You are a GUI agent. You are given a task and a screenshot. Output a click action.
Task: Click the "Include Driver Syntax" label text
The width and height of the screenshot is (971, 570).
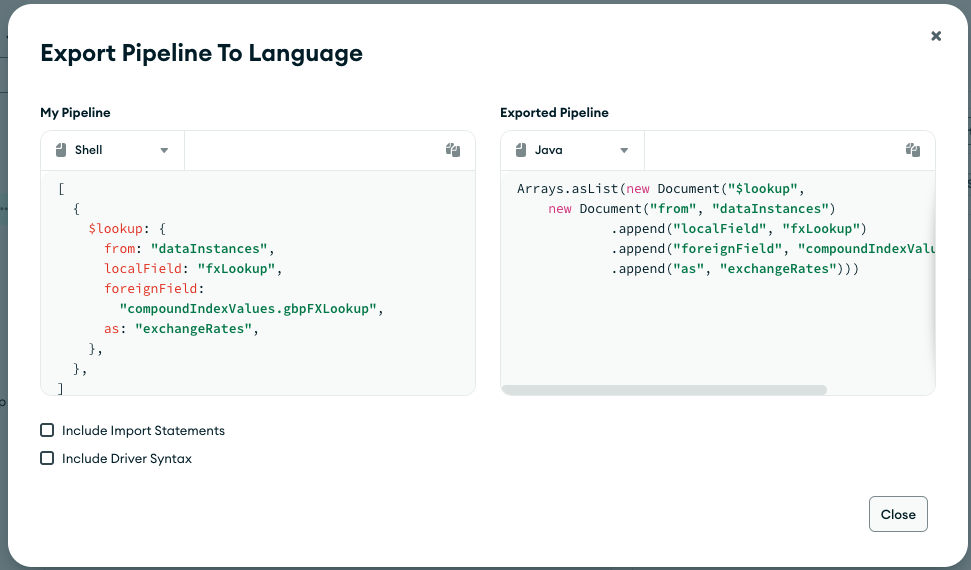127,458
